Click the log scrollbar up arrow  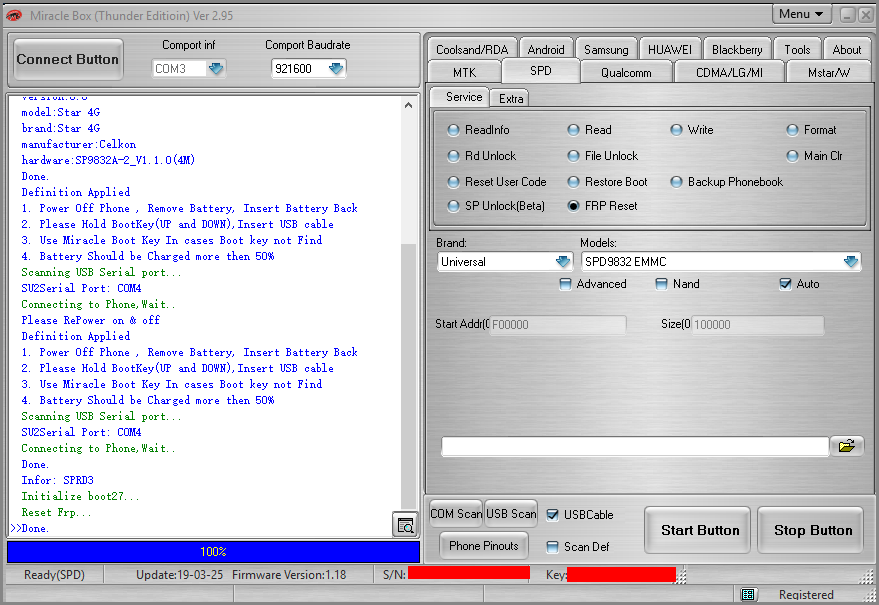408,105
